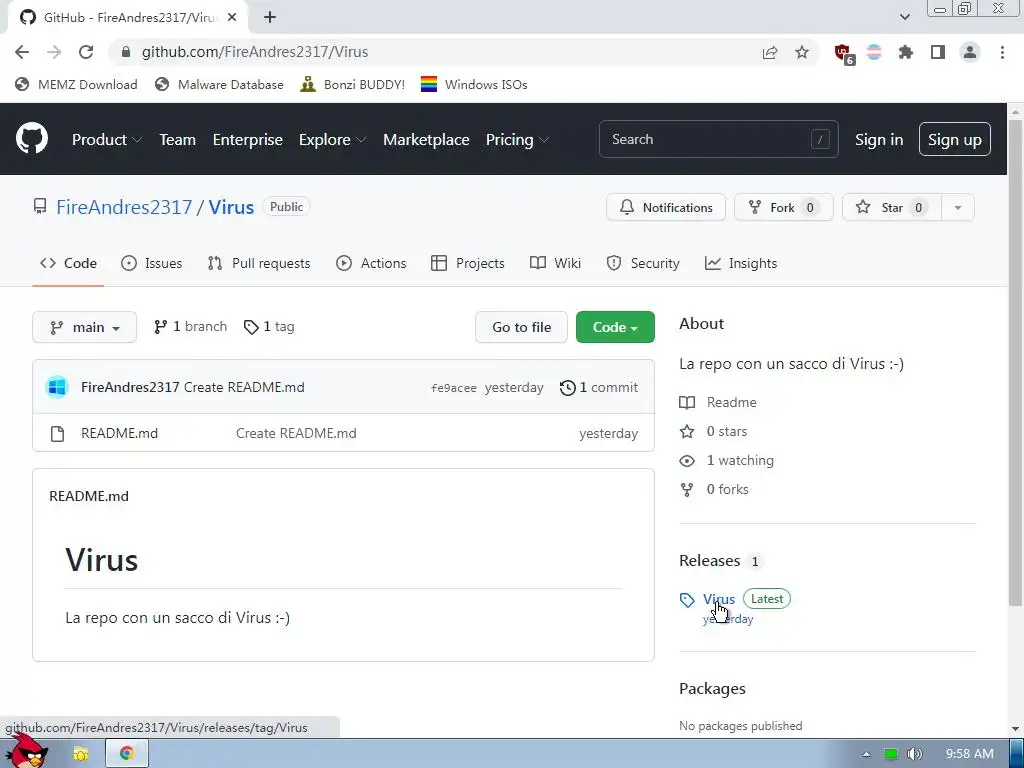Image resolution: width=1024 pixels, height=768 pixels.
Task: Click the Angry Birds start button
Action: 29,751
